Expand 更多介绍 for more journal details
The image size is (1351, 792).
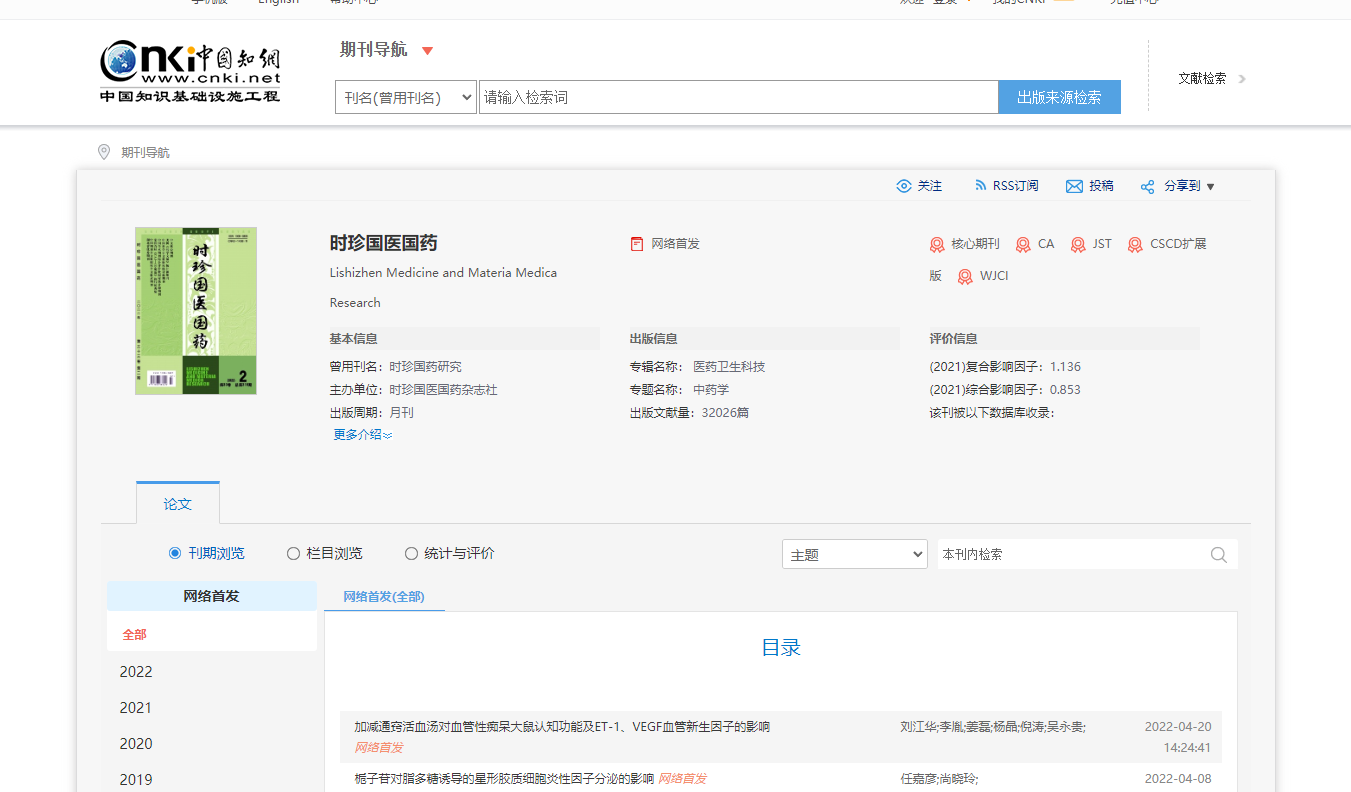pyautogui.click(x=363, y=435)
